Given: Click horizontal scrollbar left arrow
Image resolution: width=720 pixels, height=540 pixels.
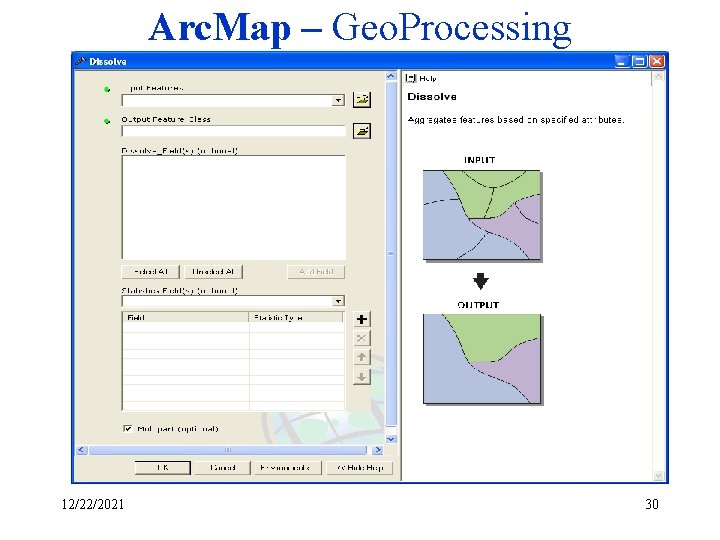Looking at the screenshot, I should 81,450.
